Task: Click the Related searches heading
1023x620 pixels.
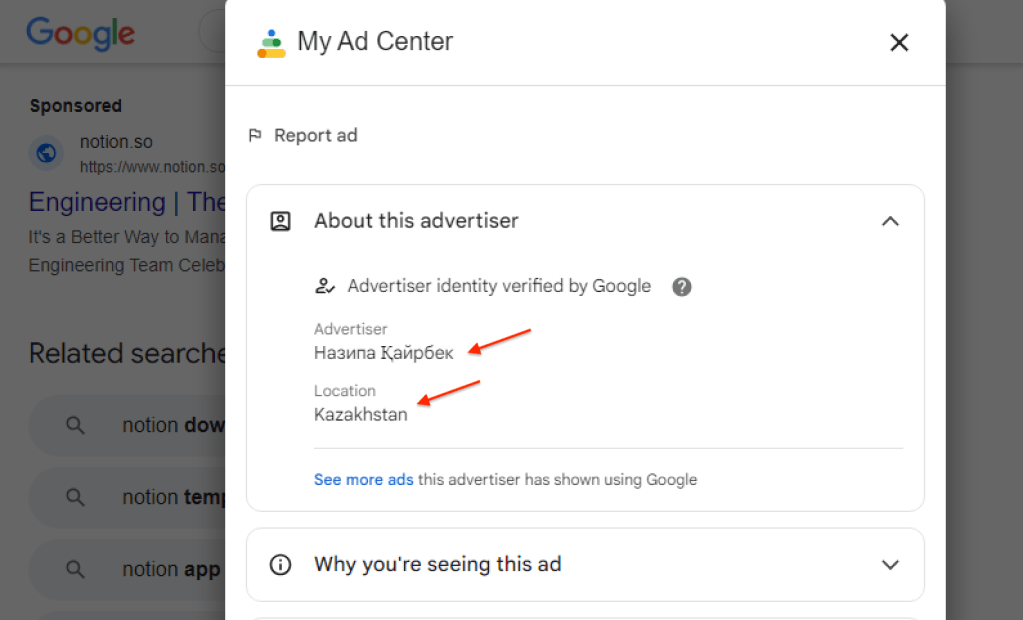Action: (127, 353)
